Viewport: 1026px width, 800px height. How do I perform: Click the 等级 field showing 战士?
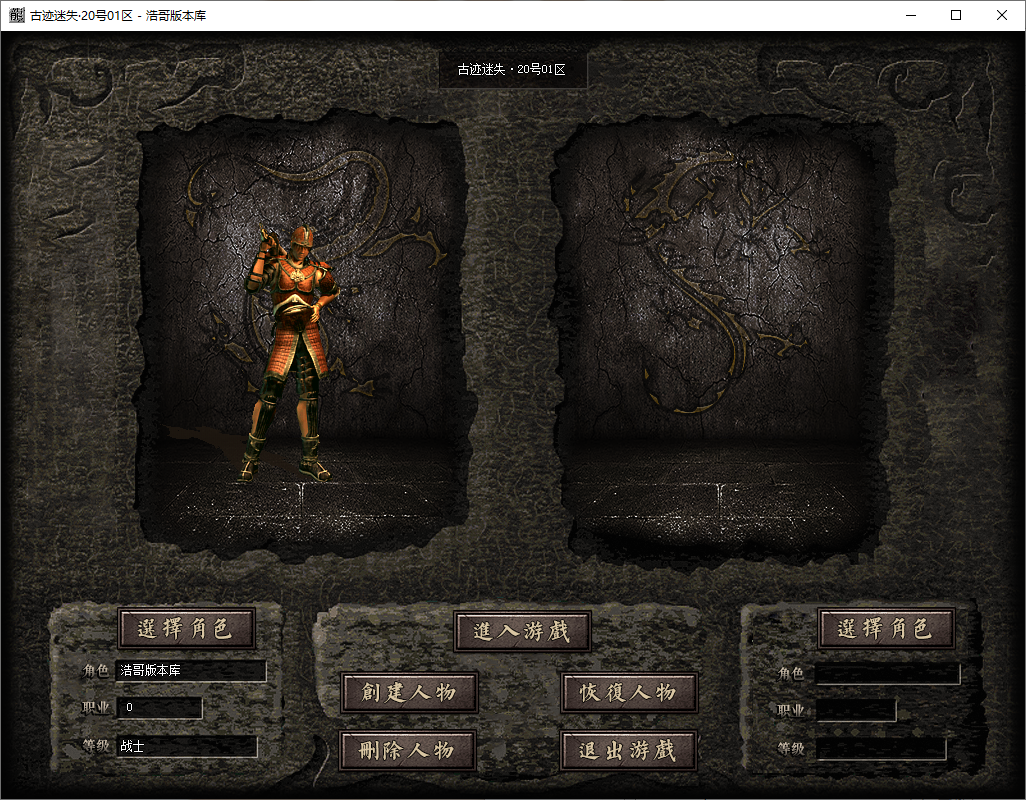tap(186, 747)
